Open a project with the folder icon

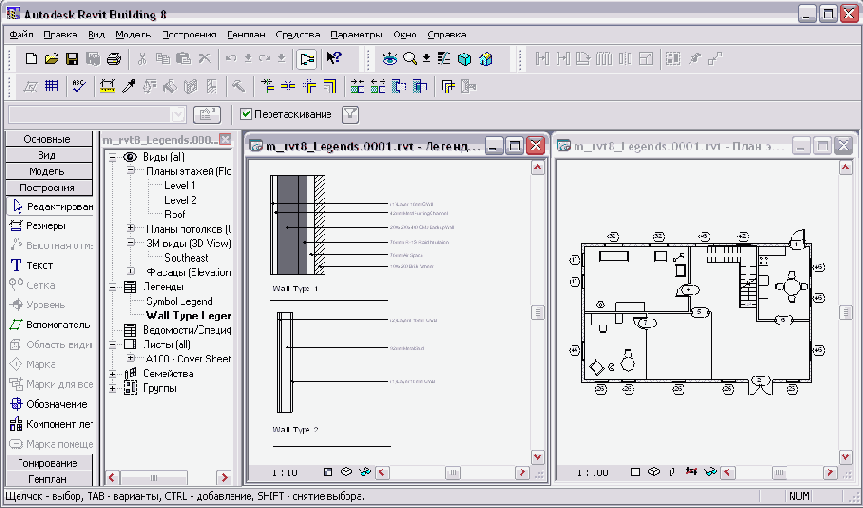click(51, 58)
